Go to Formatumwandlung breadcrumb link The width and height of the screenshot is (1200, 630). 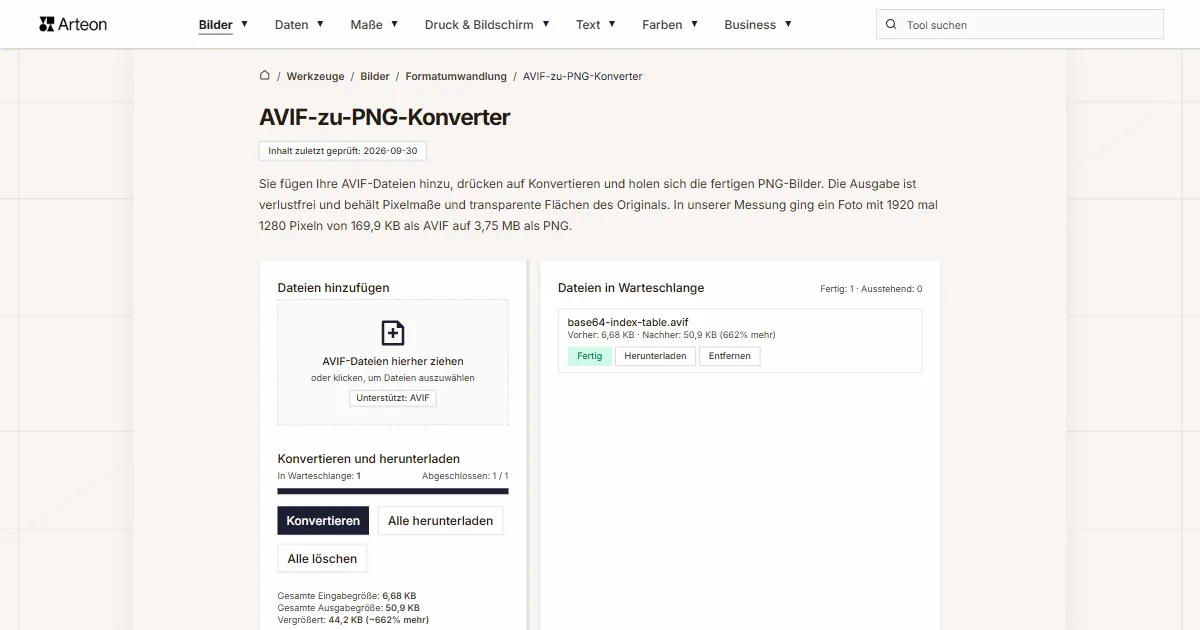pos(456,76)
